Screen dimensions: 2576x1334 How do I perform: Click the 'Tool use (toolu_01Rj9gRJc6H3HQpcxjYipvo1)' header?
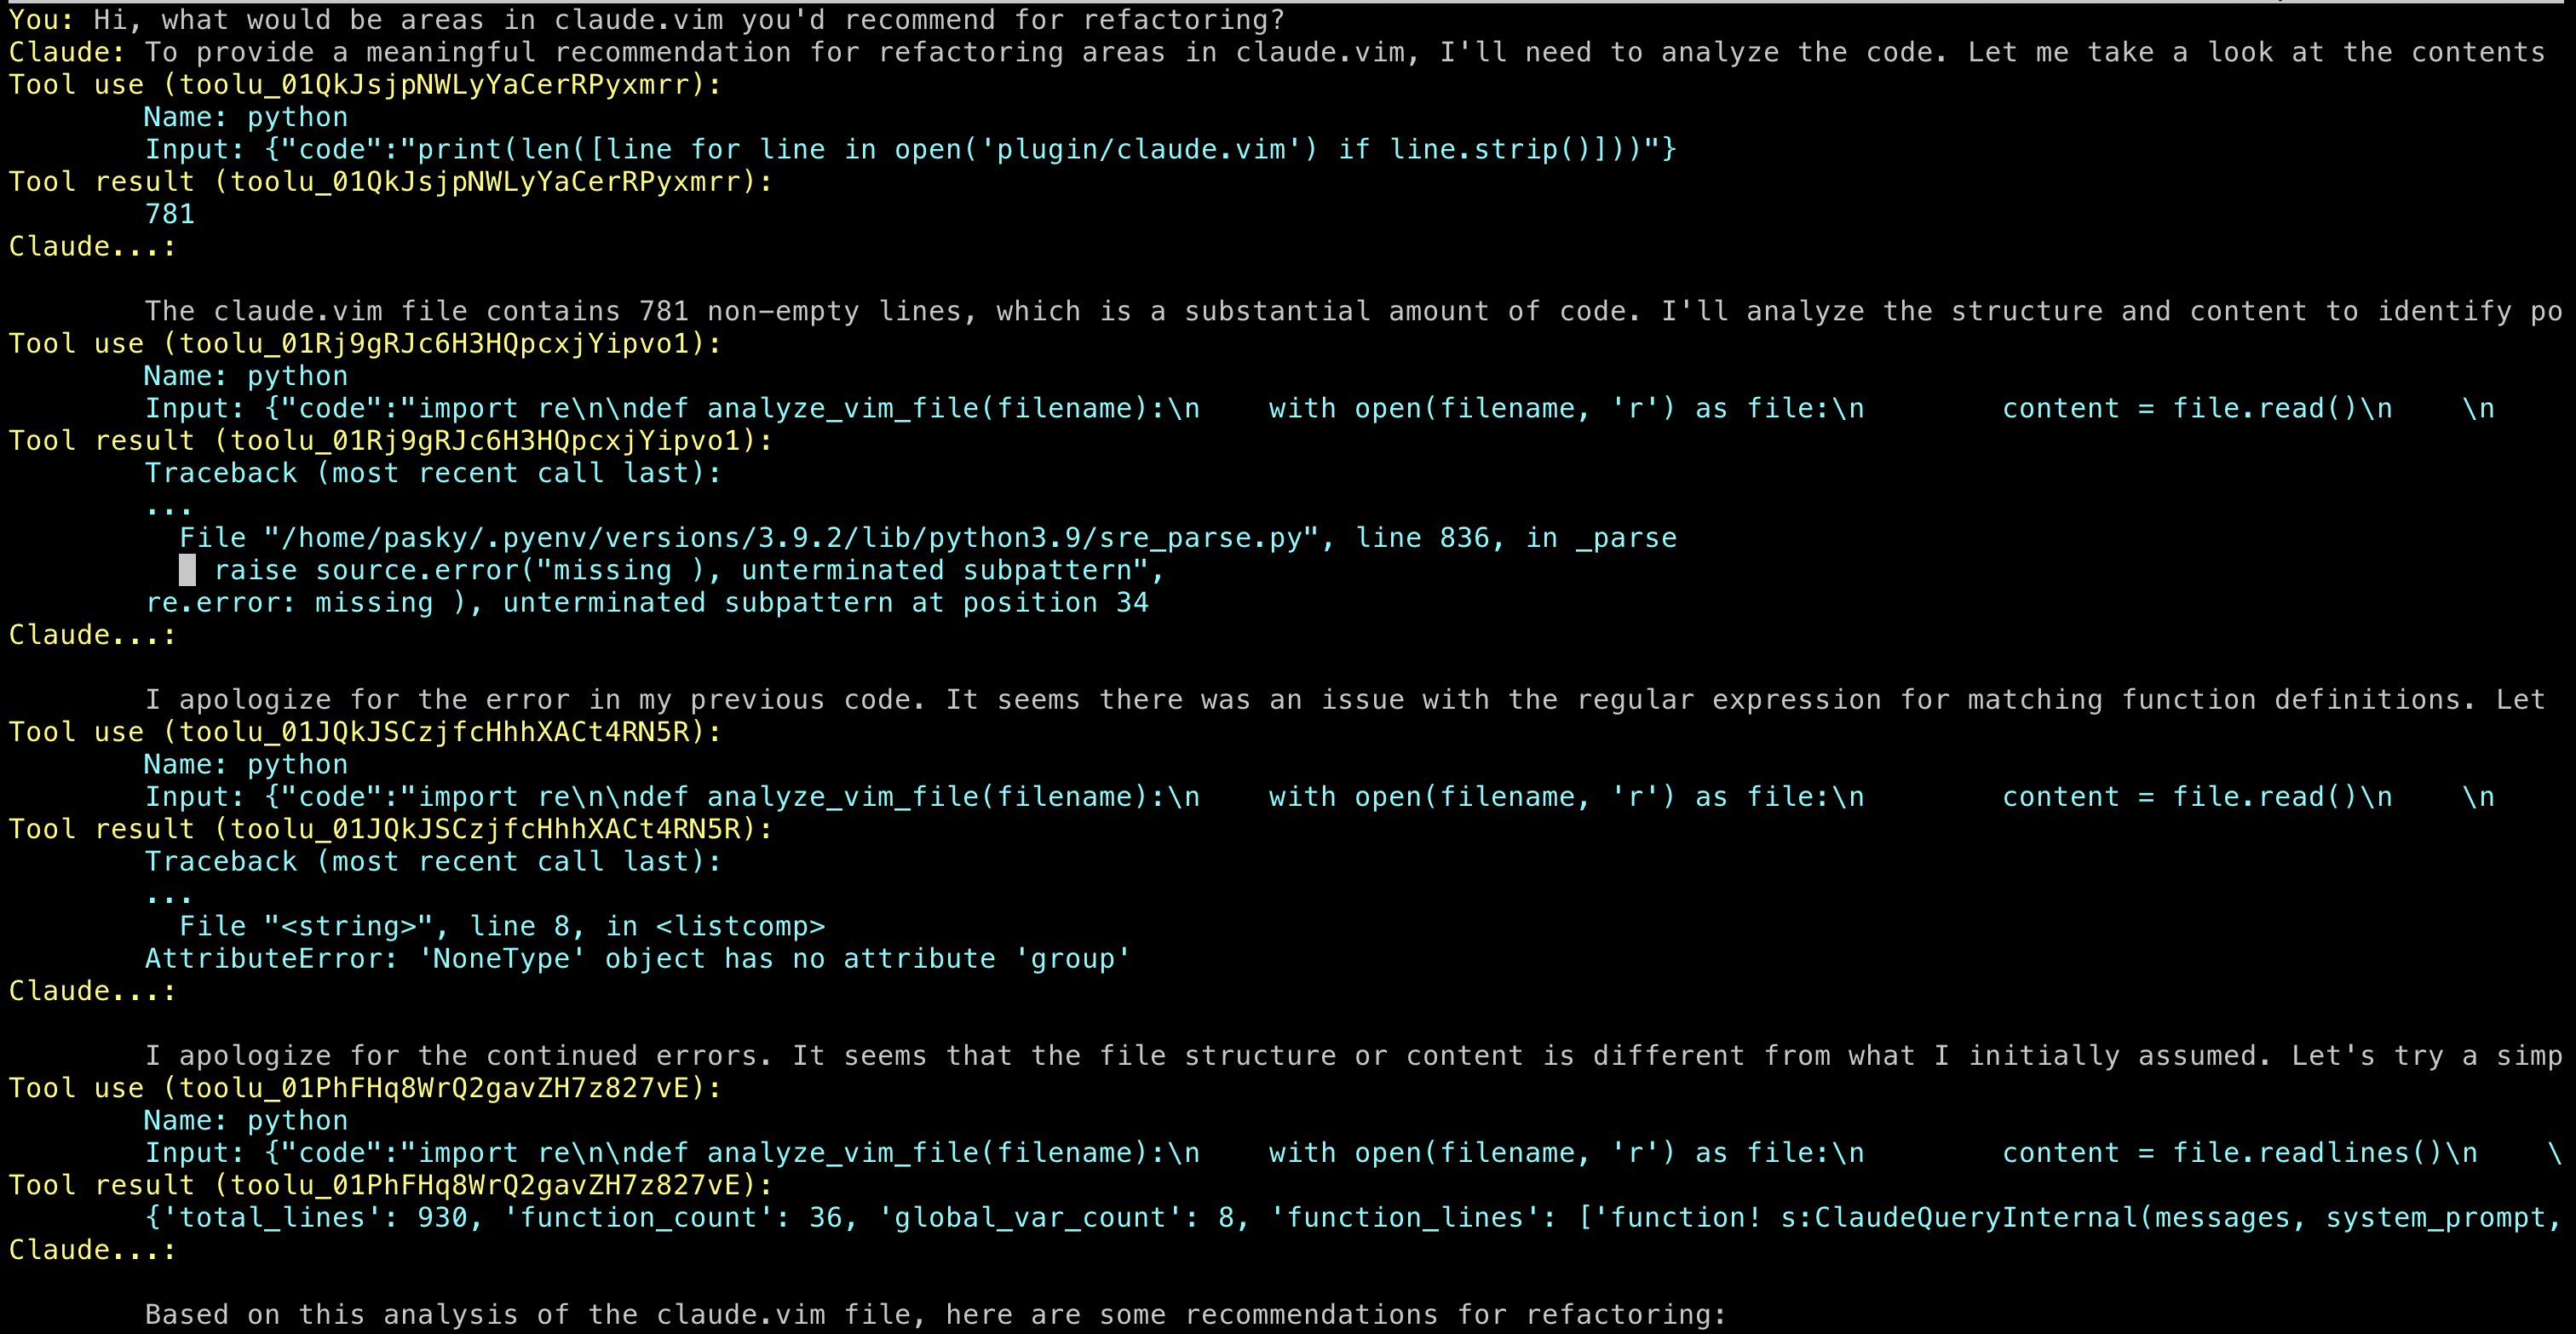[365, 344]
